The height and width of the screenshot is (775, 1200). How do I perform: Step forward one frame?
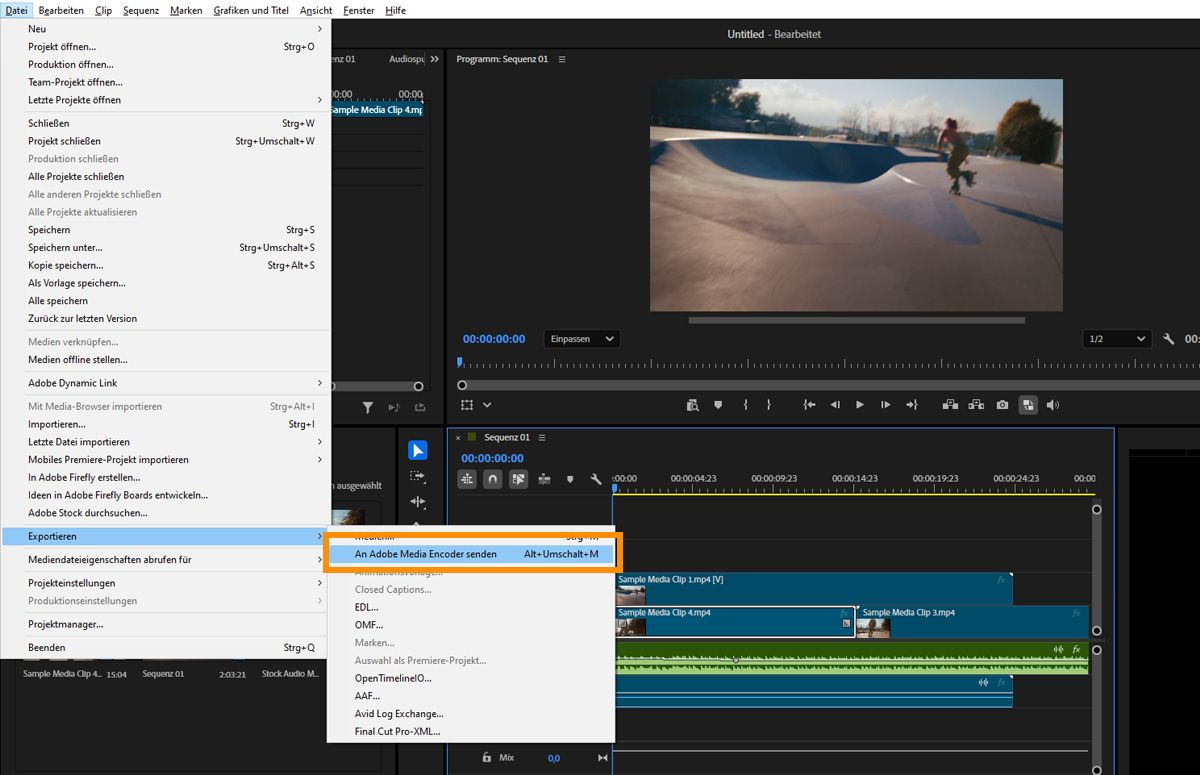pyautogui.click(x=885, y=405)
